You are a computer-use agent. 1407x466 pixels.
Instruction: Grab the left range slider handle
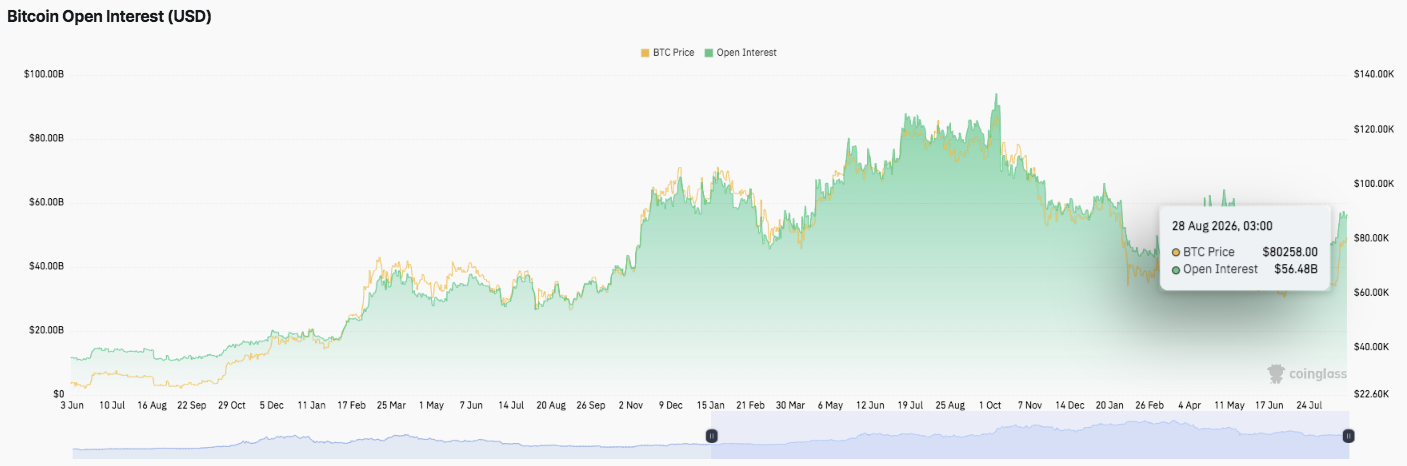click(712, 435)
